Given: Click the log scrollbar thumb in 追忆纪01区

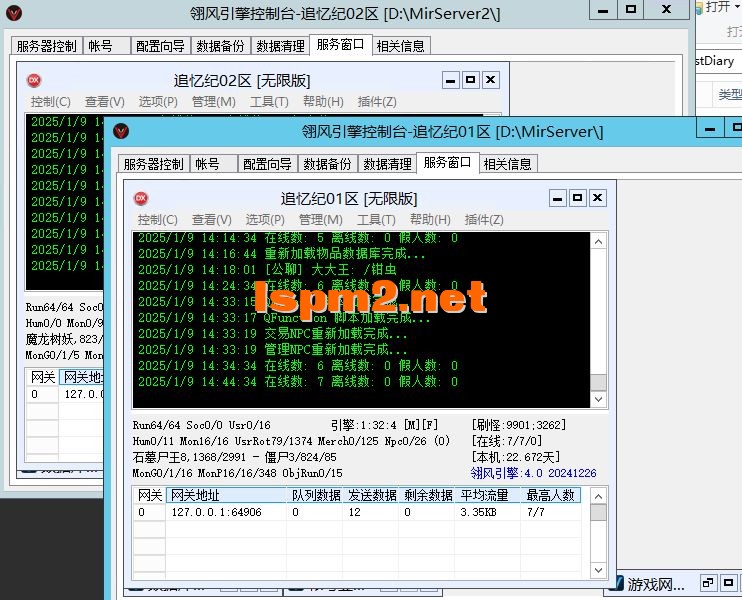Looking at the screenshot, I should 599,382.
